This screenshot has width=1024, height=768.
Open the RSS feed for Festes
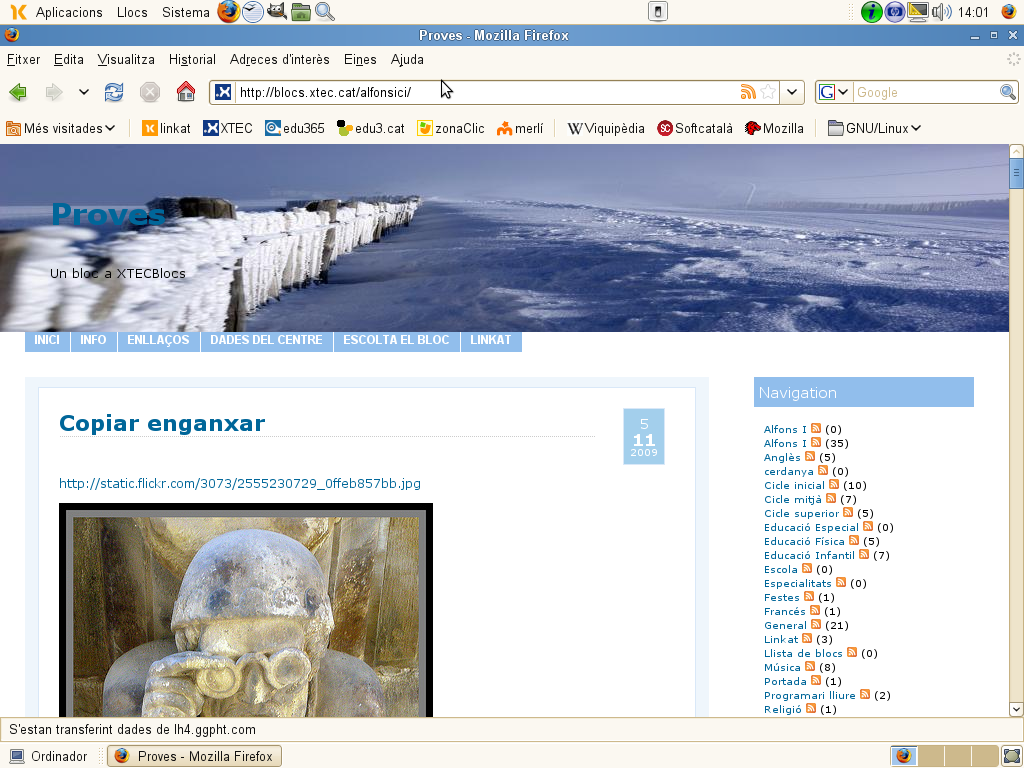[809, 596]
